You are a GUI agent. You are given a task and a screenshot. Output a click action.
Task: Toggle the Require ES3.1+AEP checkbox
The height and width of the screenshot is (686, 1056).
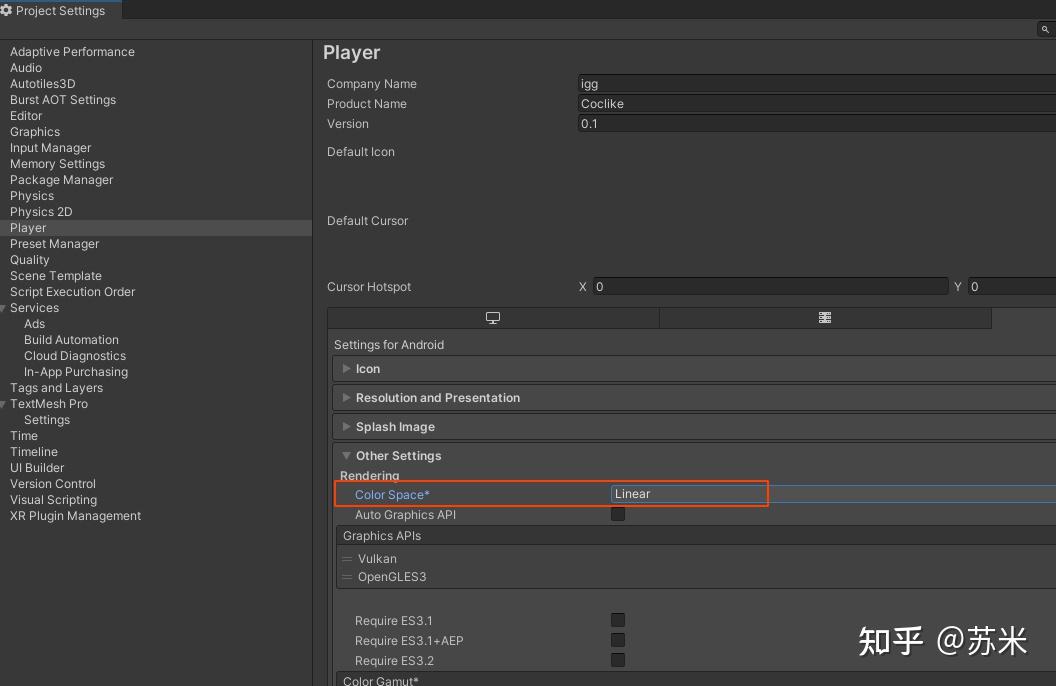click(x=618, y=640)
